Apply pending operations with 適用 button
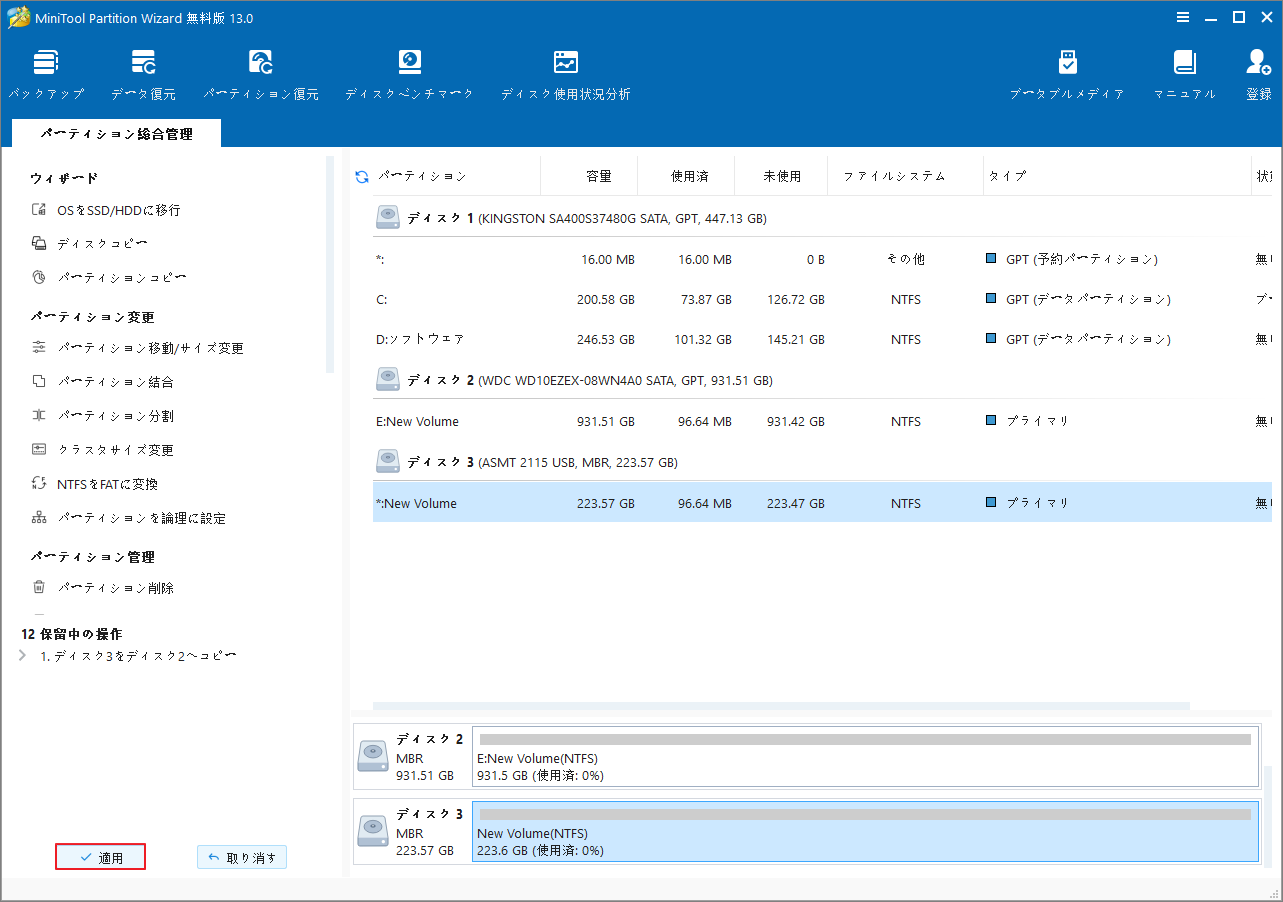Viewport: 1283px width, 902px height. pos(100,856)
